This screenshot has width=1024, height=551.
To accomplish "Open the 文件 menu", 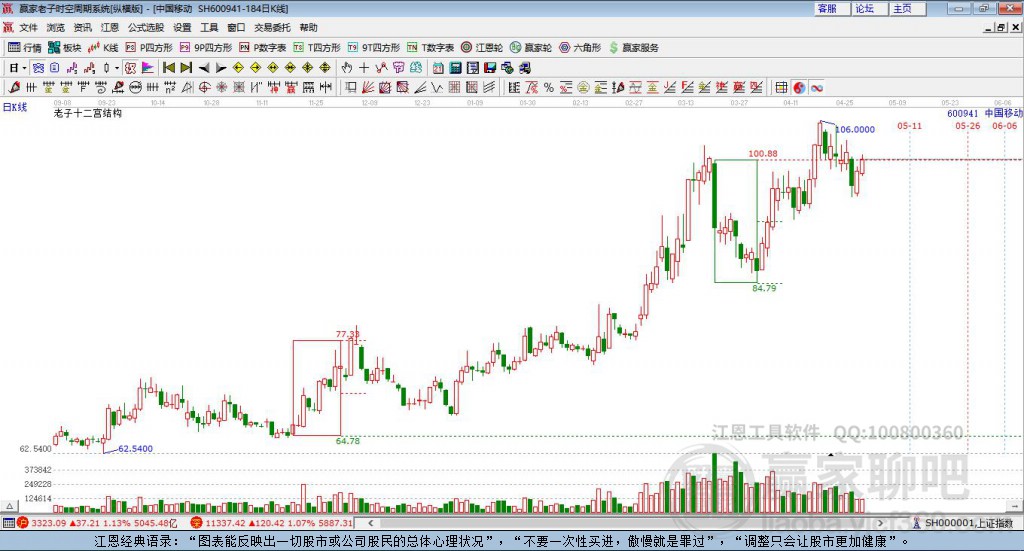I will click(29, 27).
